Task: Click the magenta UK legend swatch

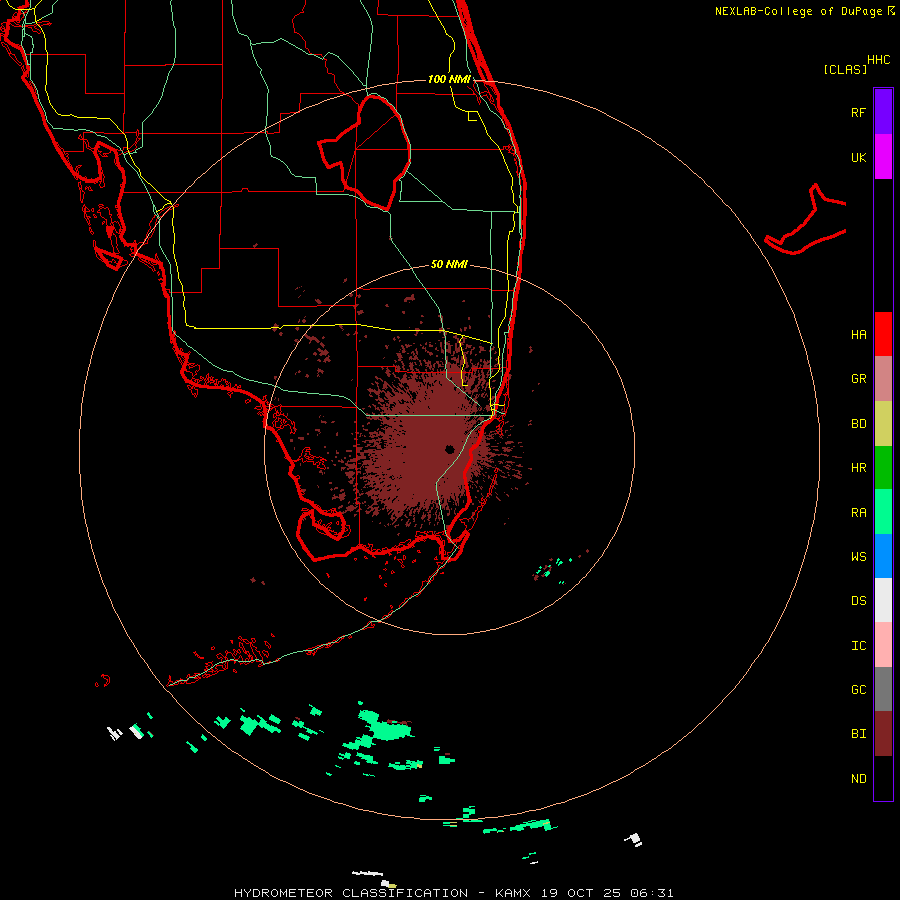Action: click(883, 157)
